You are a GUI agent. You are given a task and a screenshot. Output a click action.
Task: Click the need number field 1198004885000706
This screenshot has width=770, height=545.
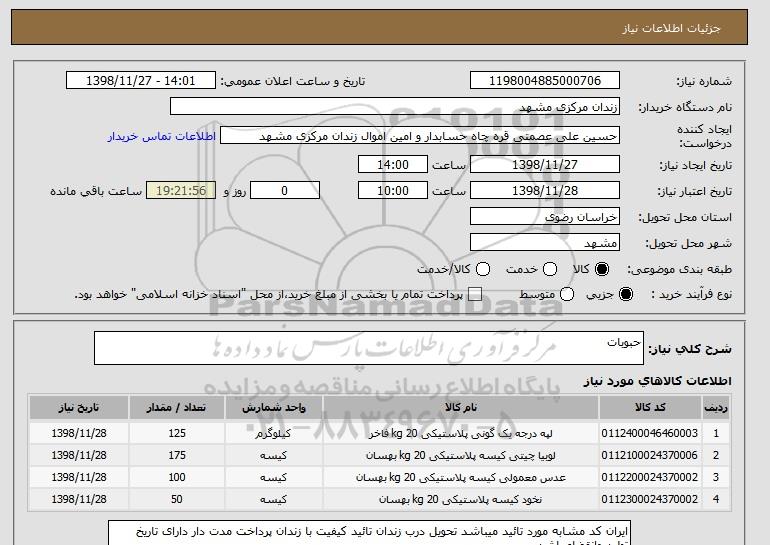[545, 81]
